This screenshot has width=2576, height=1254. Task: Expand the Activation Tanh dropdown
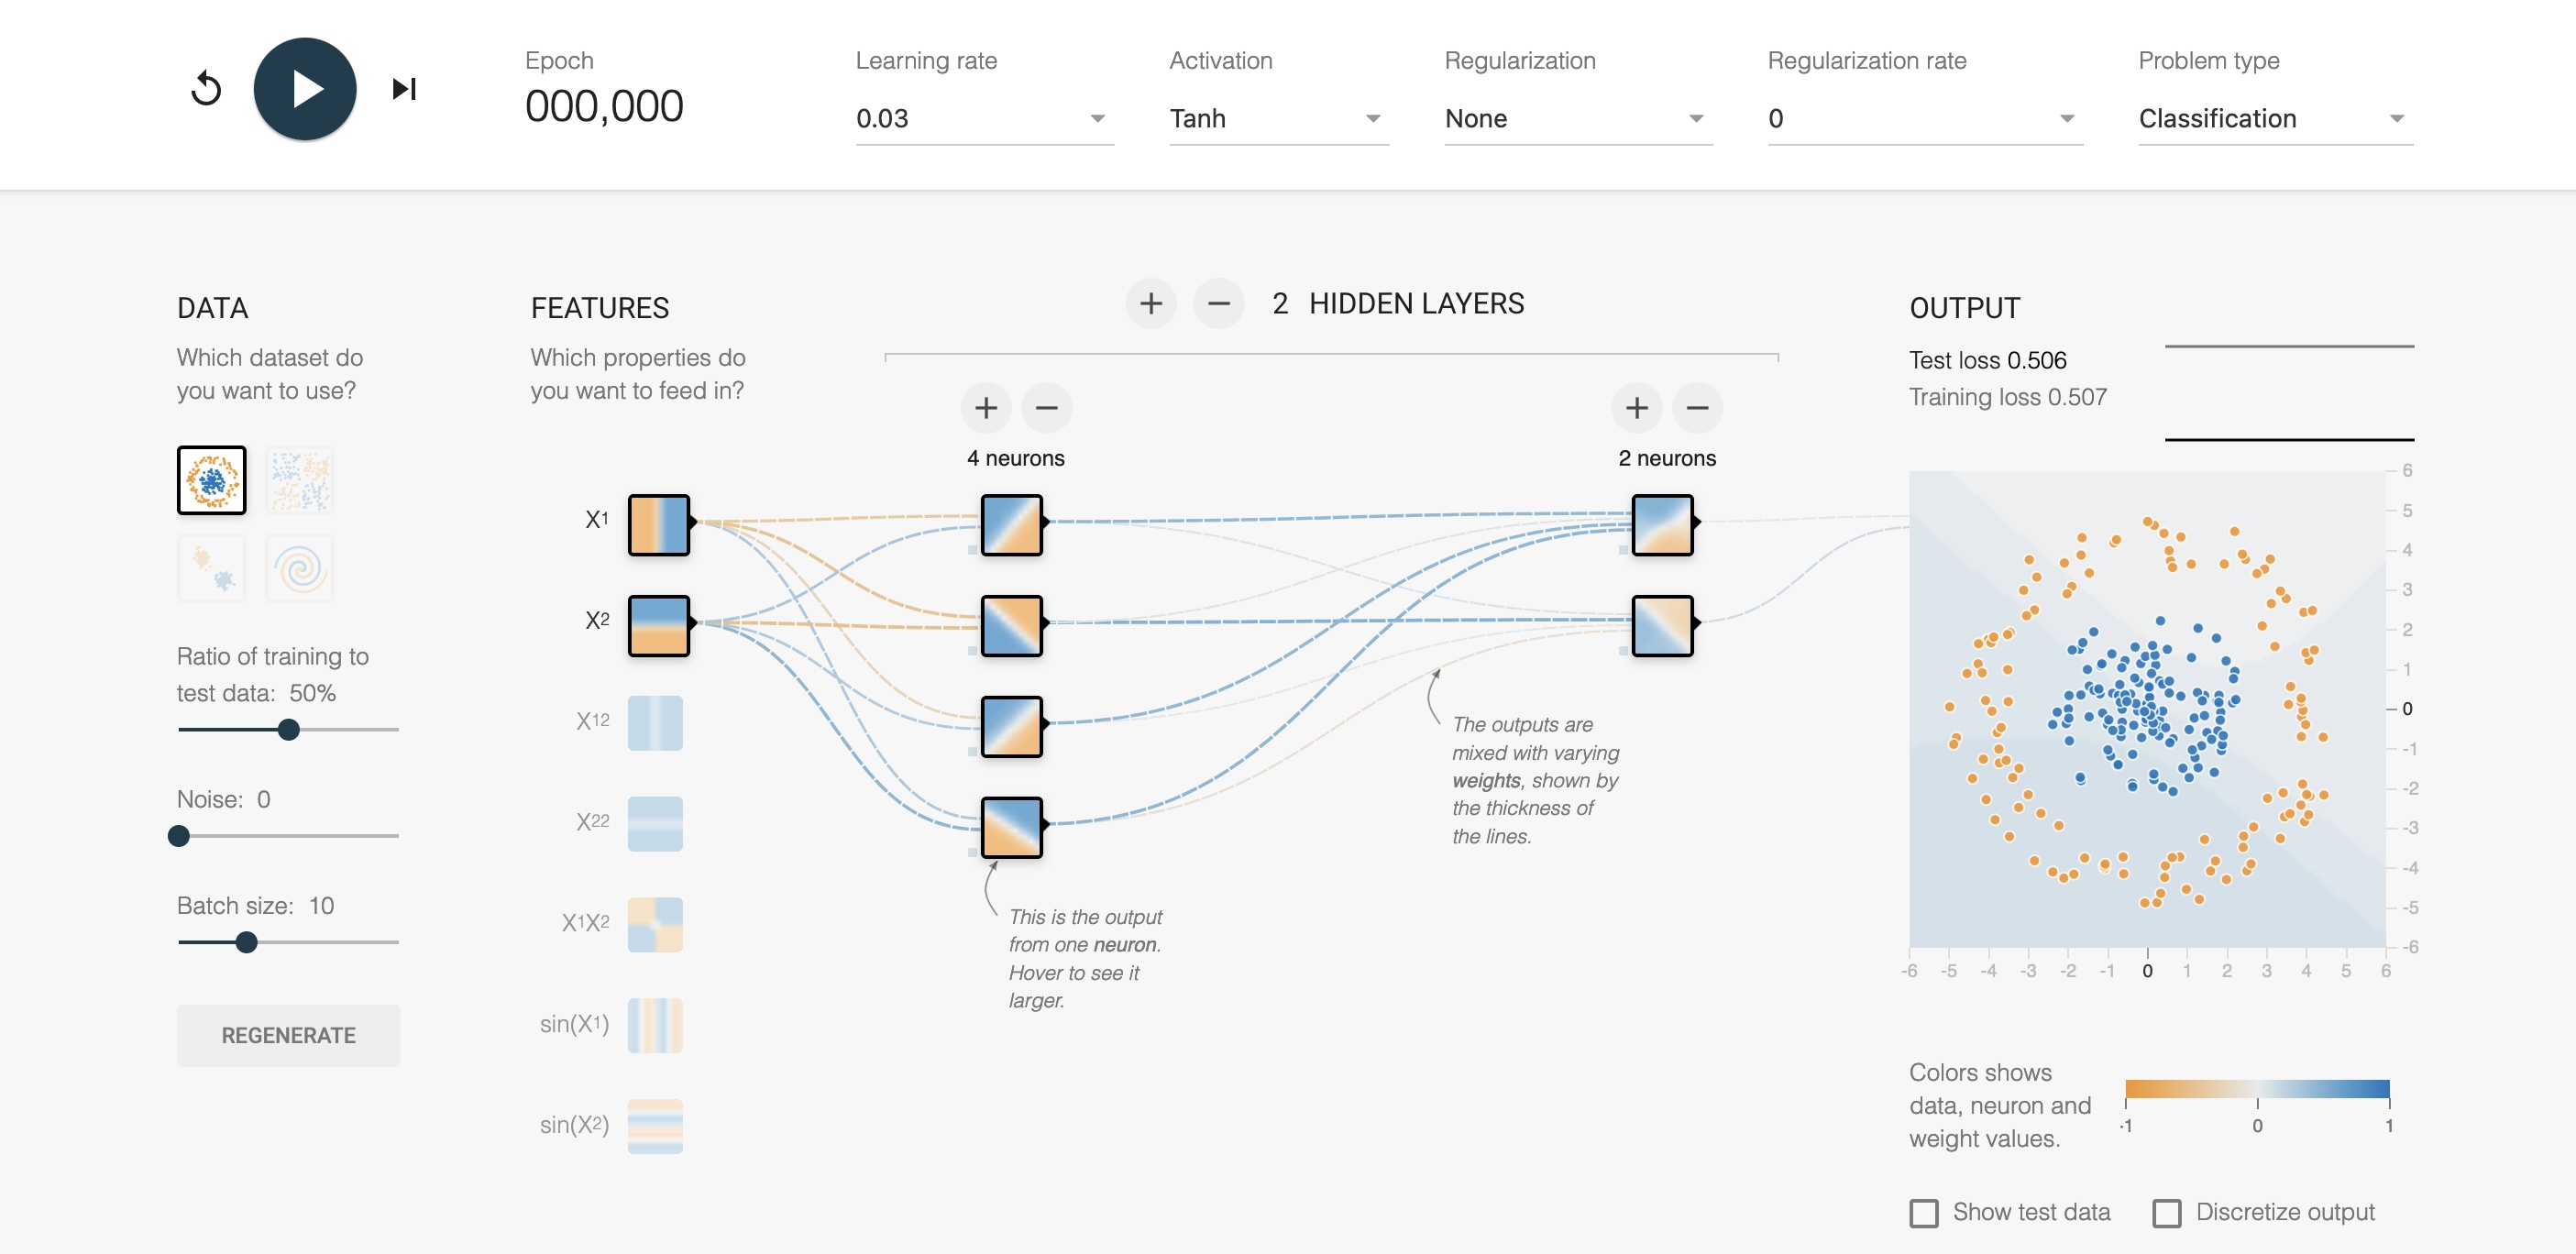pyautogui.click(x=1277, y=119)
